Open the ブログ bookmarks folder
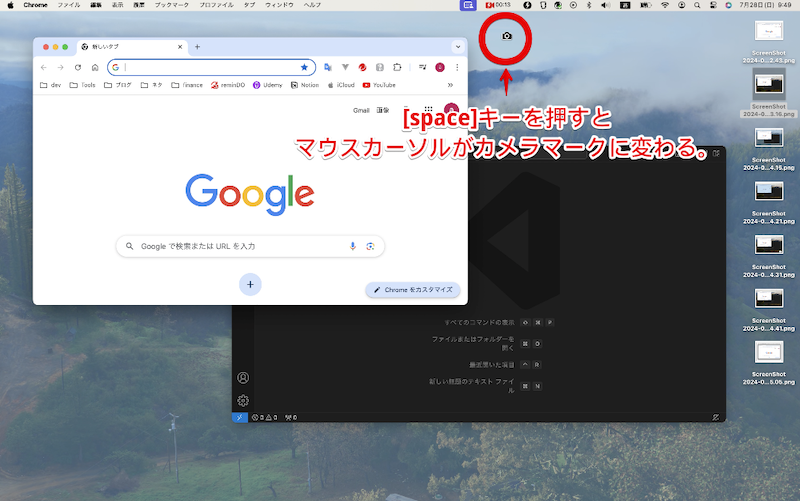800x501 pixels. click(x=118, y=85)
